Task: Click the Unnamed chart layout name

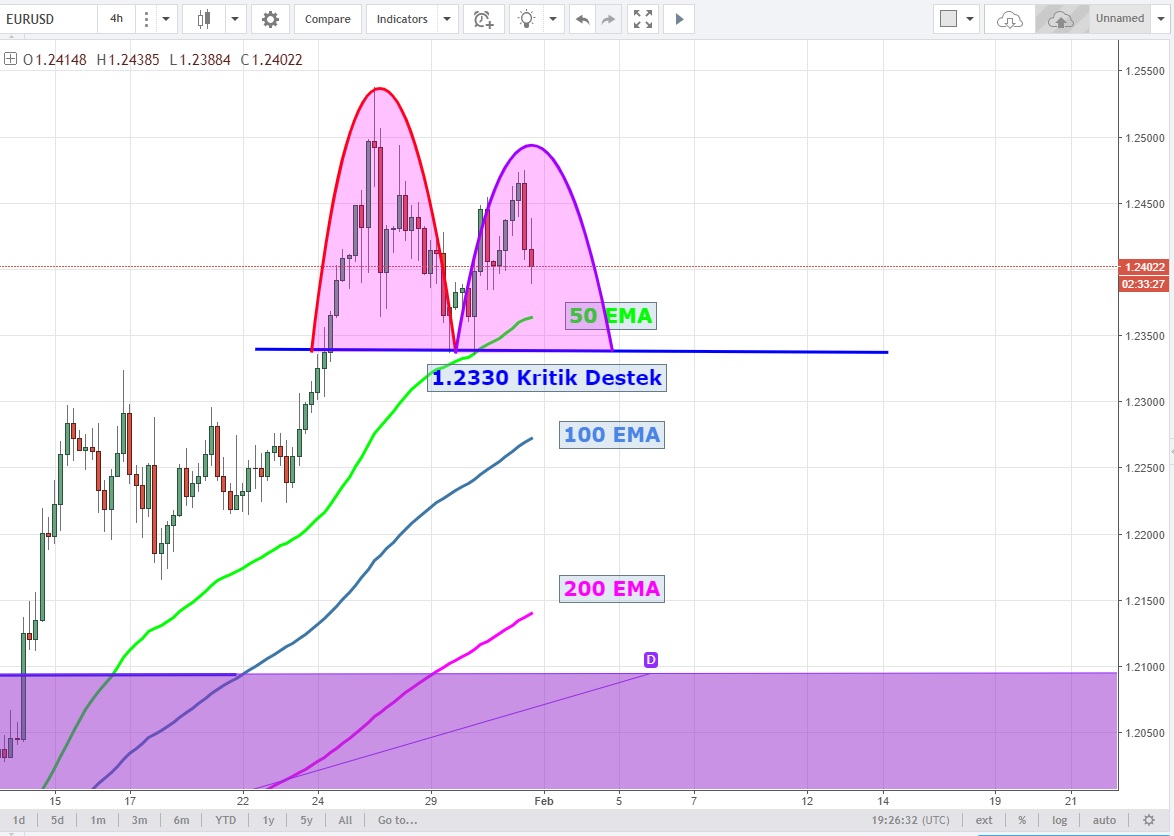Action: point(1119,19)
